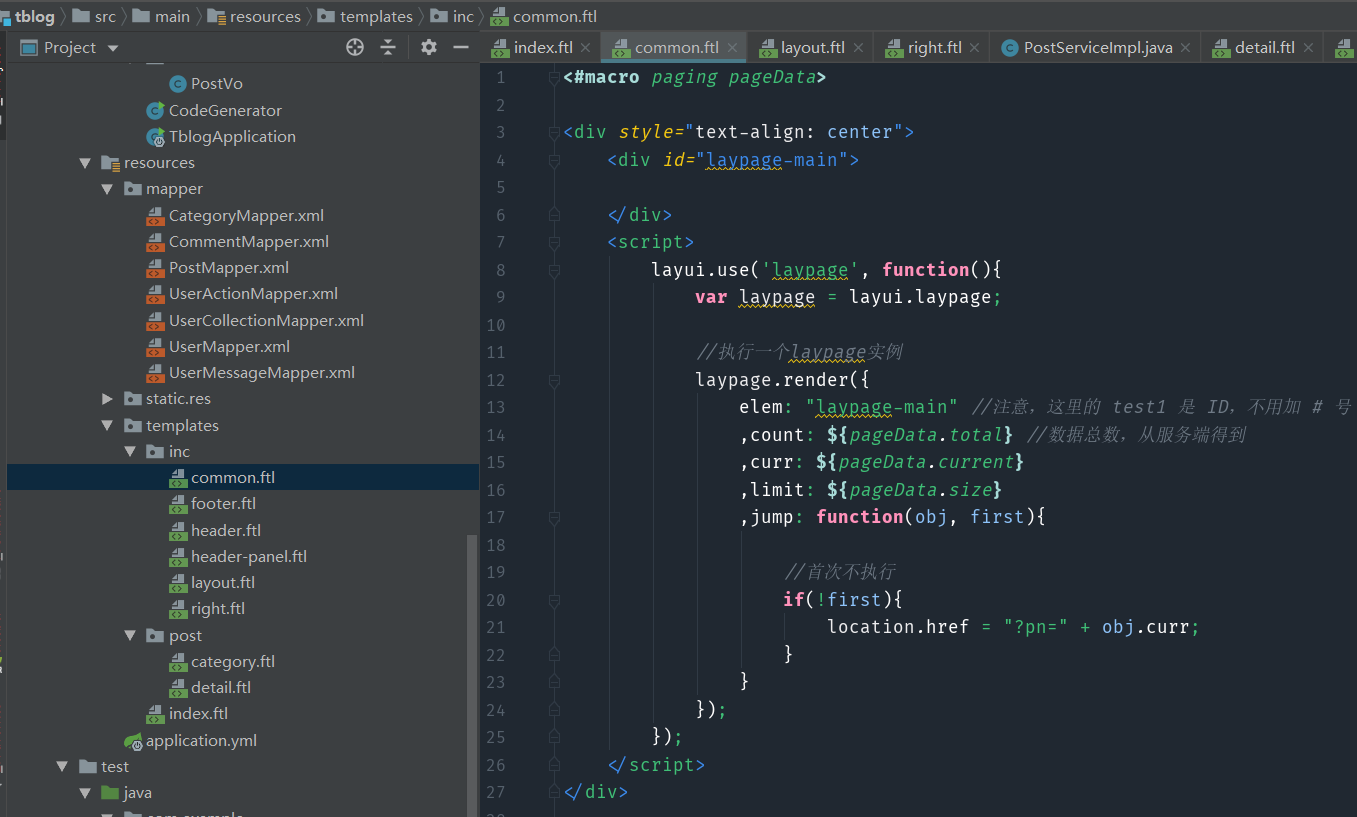Hide the Project panel with minimize icon
Viewport: 1357px width, 817px height.
[461, 47]
